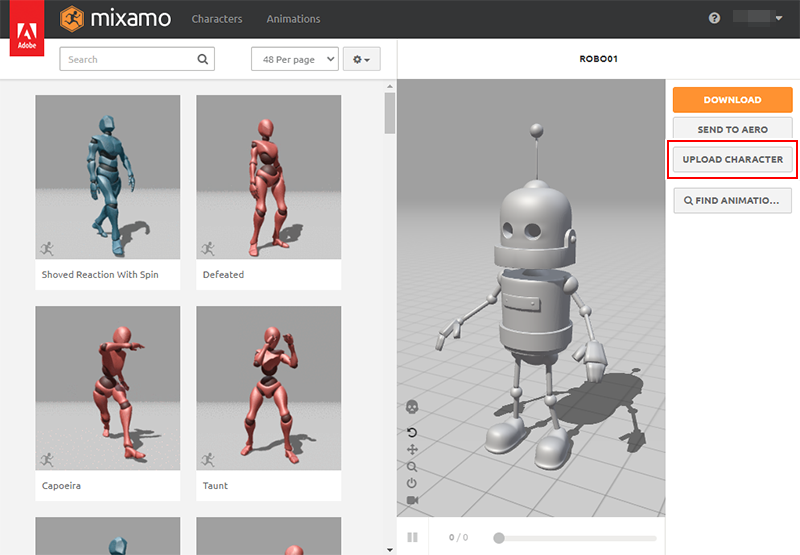The height and width of the screenshot is (555, 800).
Task: Select the pan move arrows icon
Action: pos(412,450)
